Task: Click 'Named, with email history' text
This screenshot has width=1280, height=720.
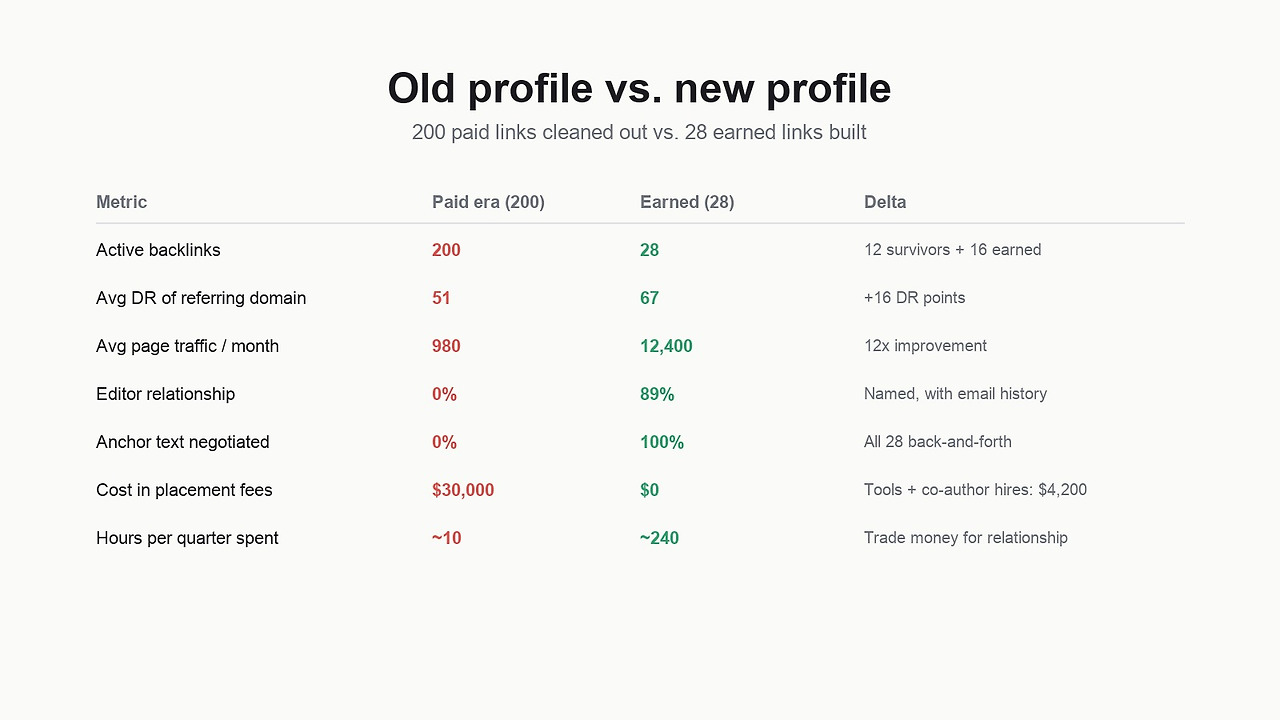Action: pos(955,394)
